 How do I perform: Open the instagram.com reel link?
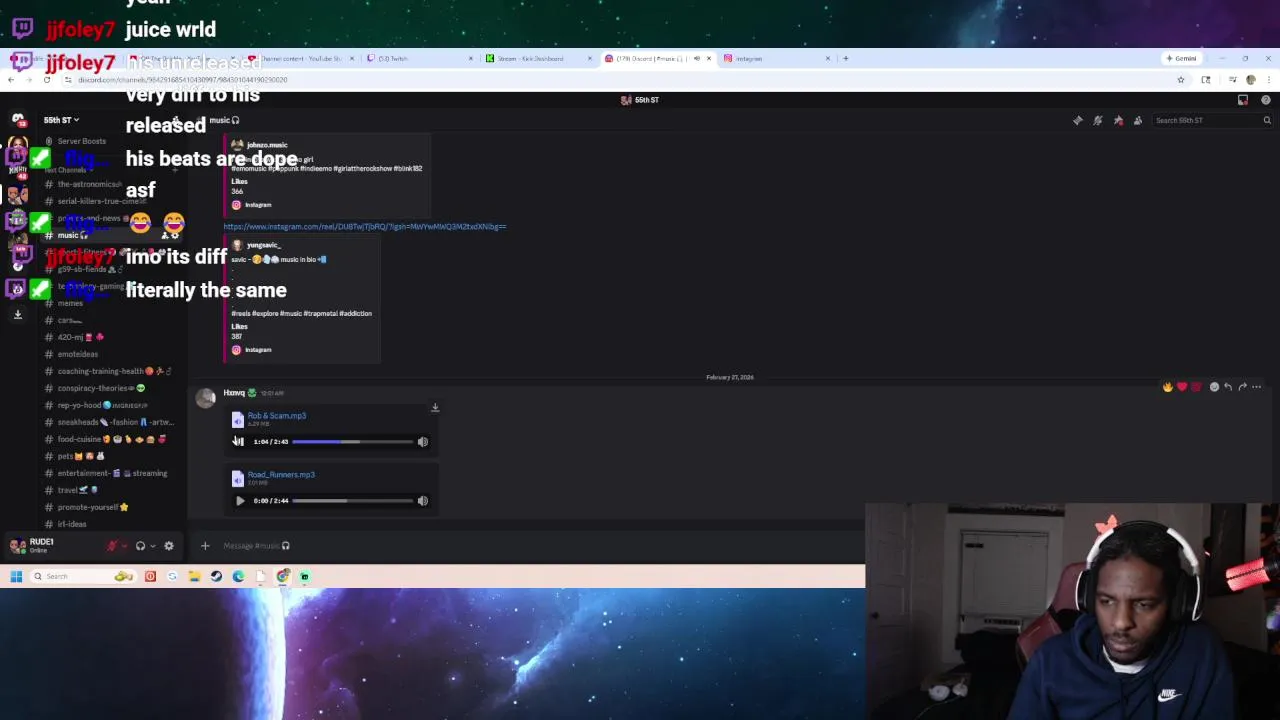tap(364, 227)
